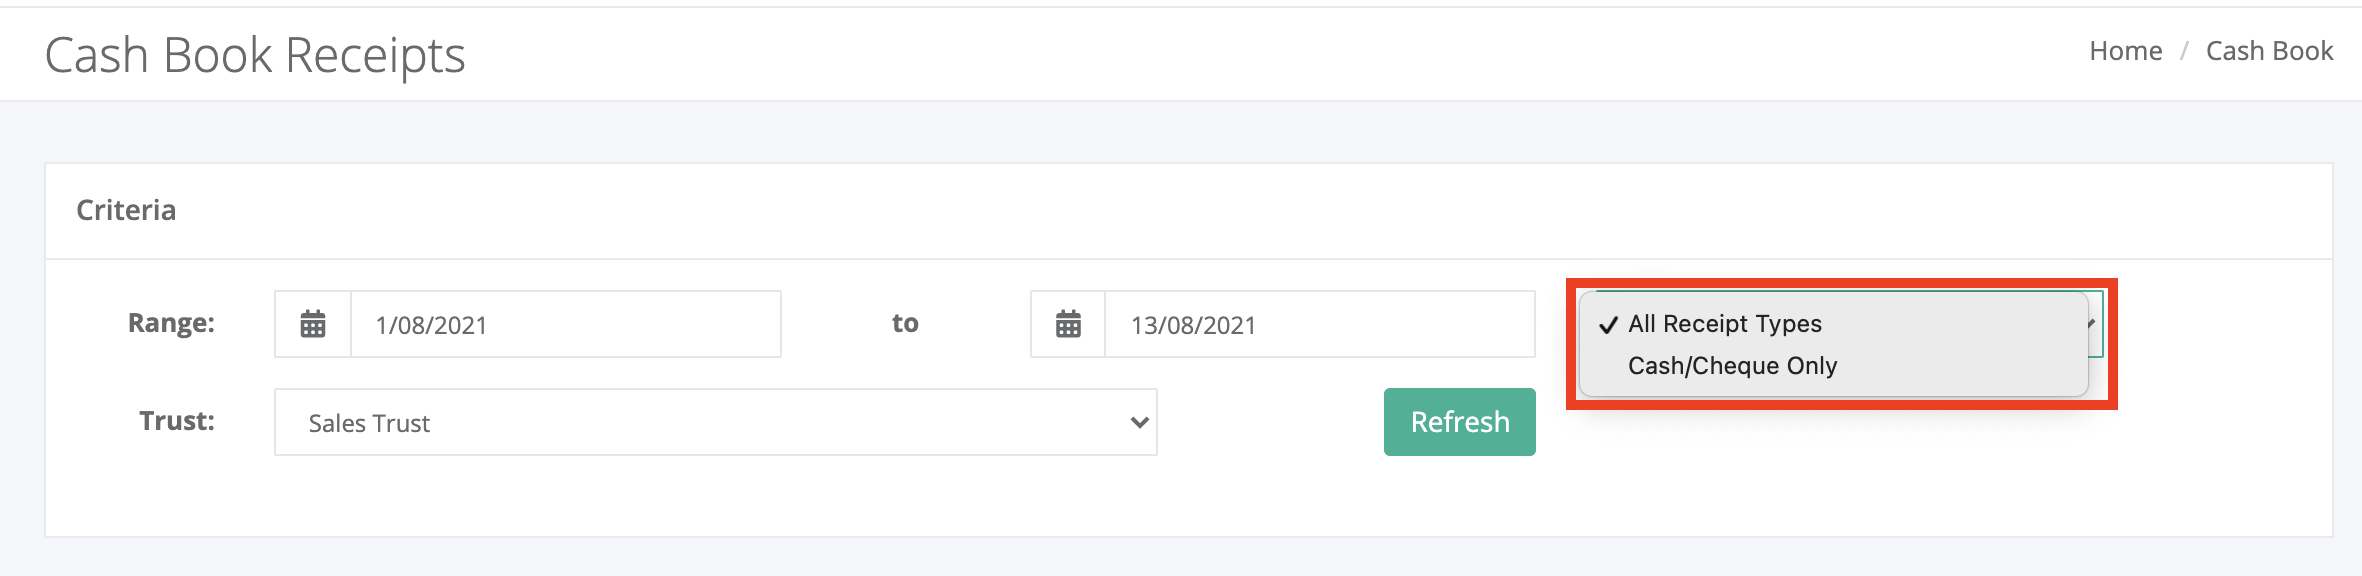Click the checkmark beside All Receipt Types
The height and width of the screenshot is (576, 2362).
coord(1608,325)
